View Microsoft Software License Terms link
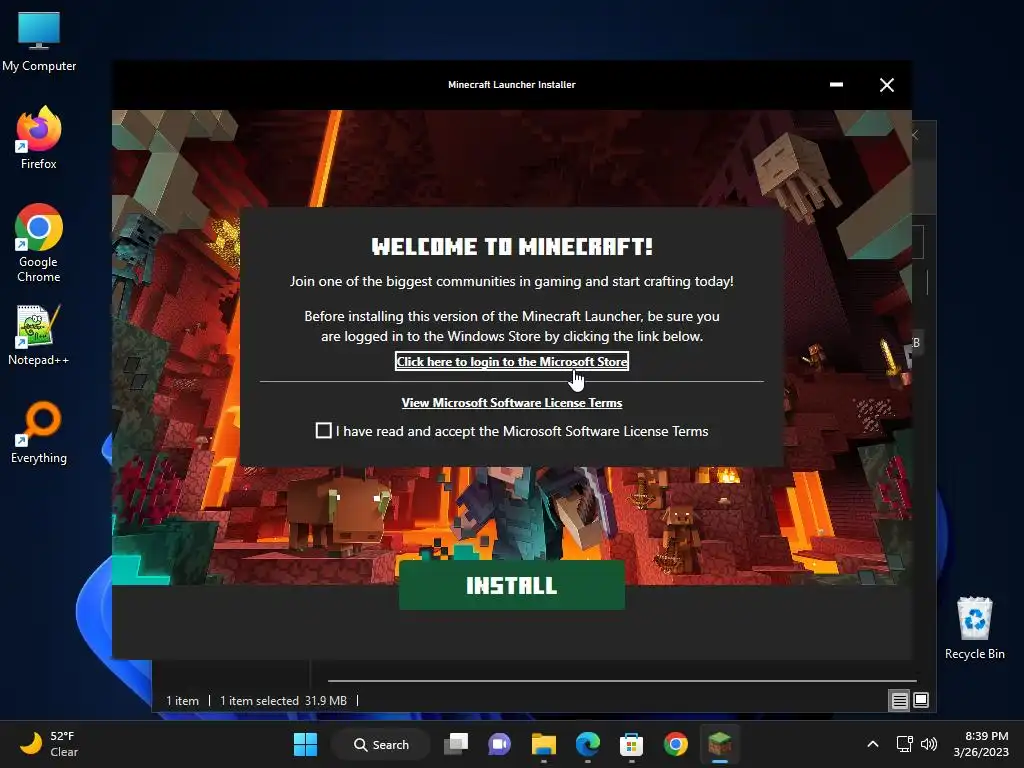Viewport: 1024px width, 768px height. click(x=511, y=403)
